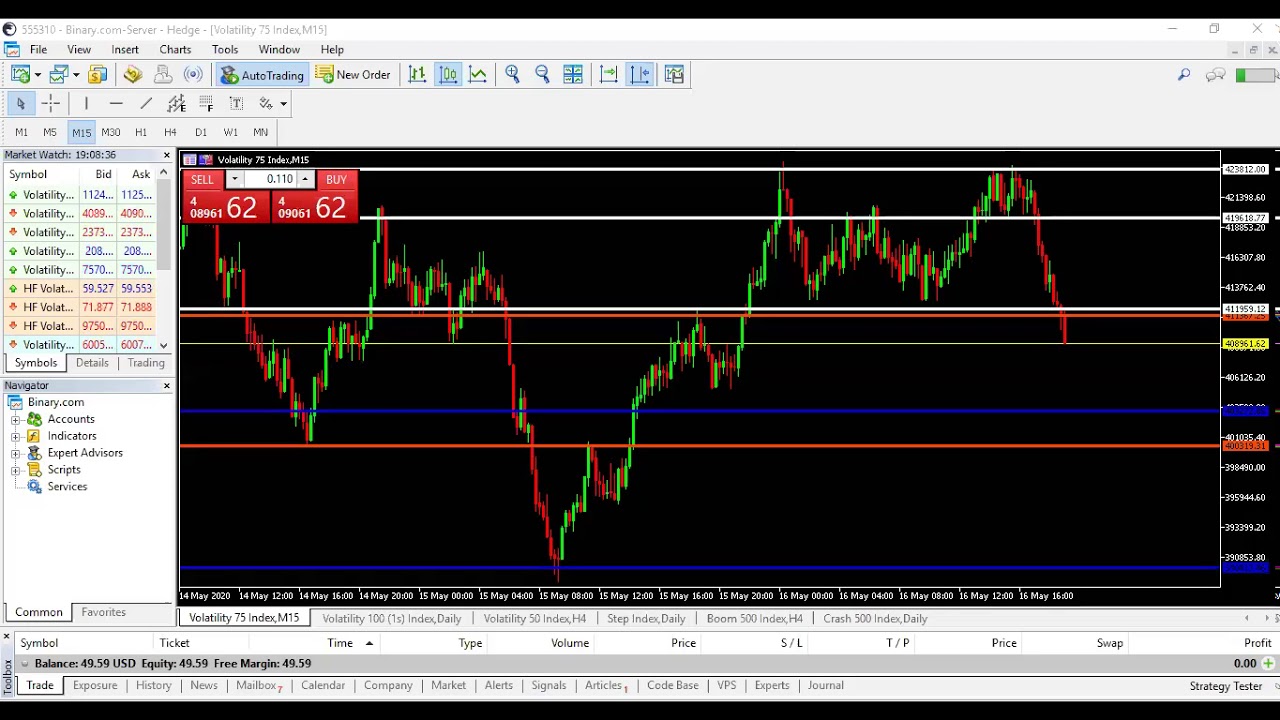Open the Charts menu
This screenshot has height=720, width=1280.
point(175,49)
